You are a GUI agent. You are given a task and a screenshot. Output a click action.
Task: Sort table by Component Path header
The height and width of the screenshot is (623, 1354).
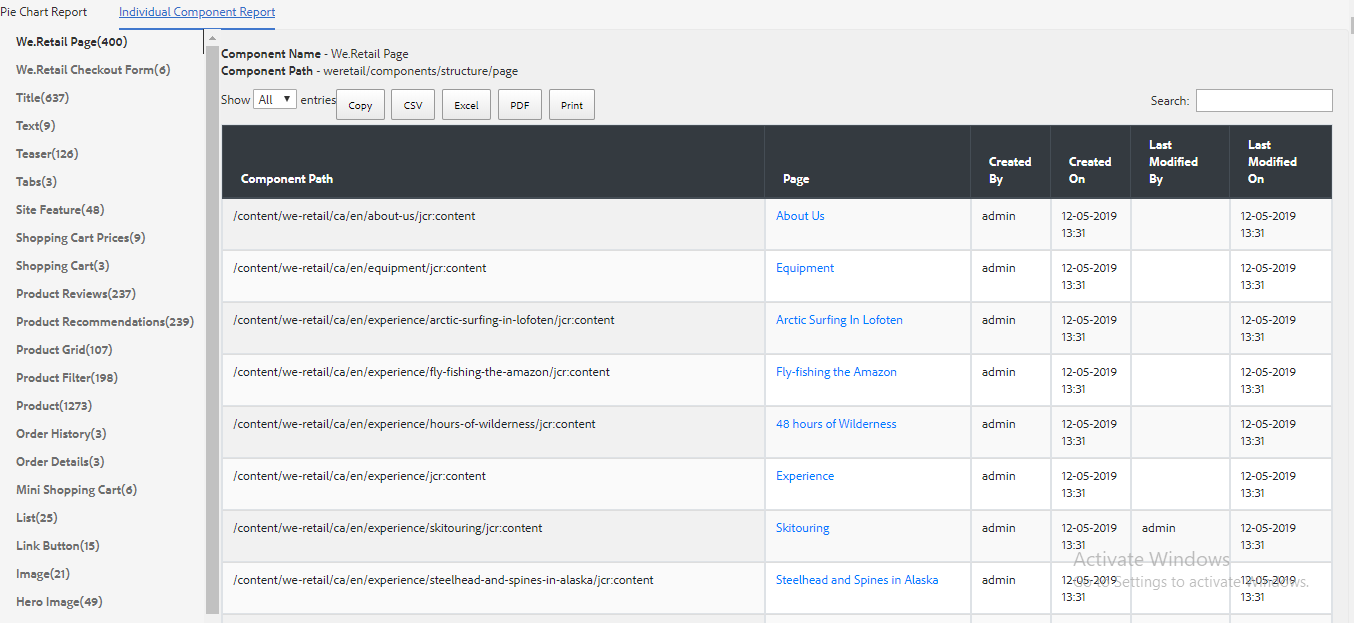tap(287, 179)
